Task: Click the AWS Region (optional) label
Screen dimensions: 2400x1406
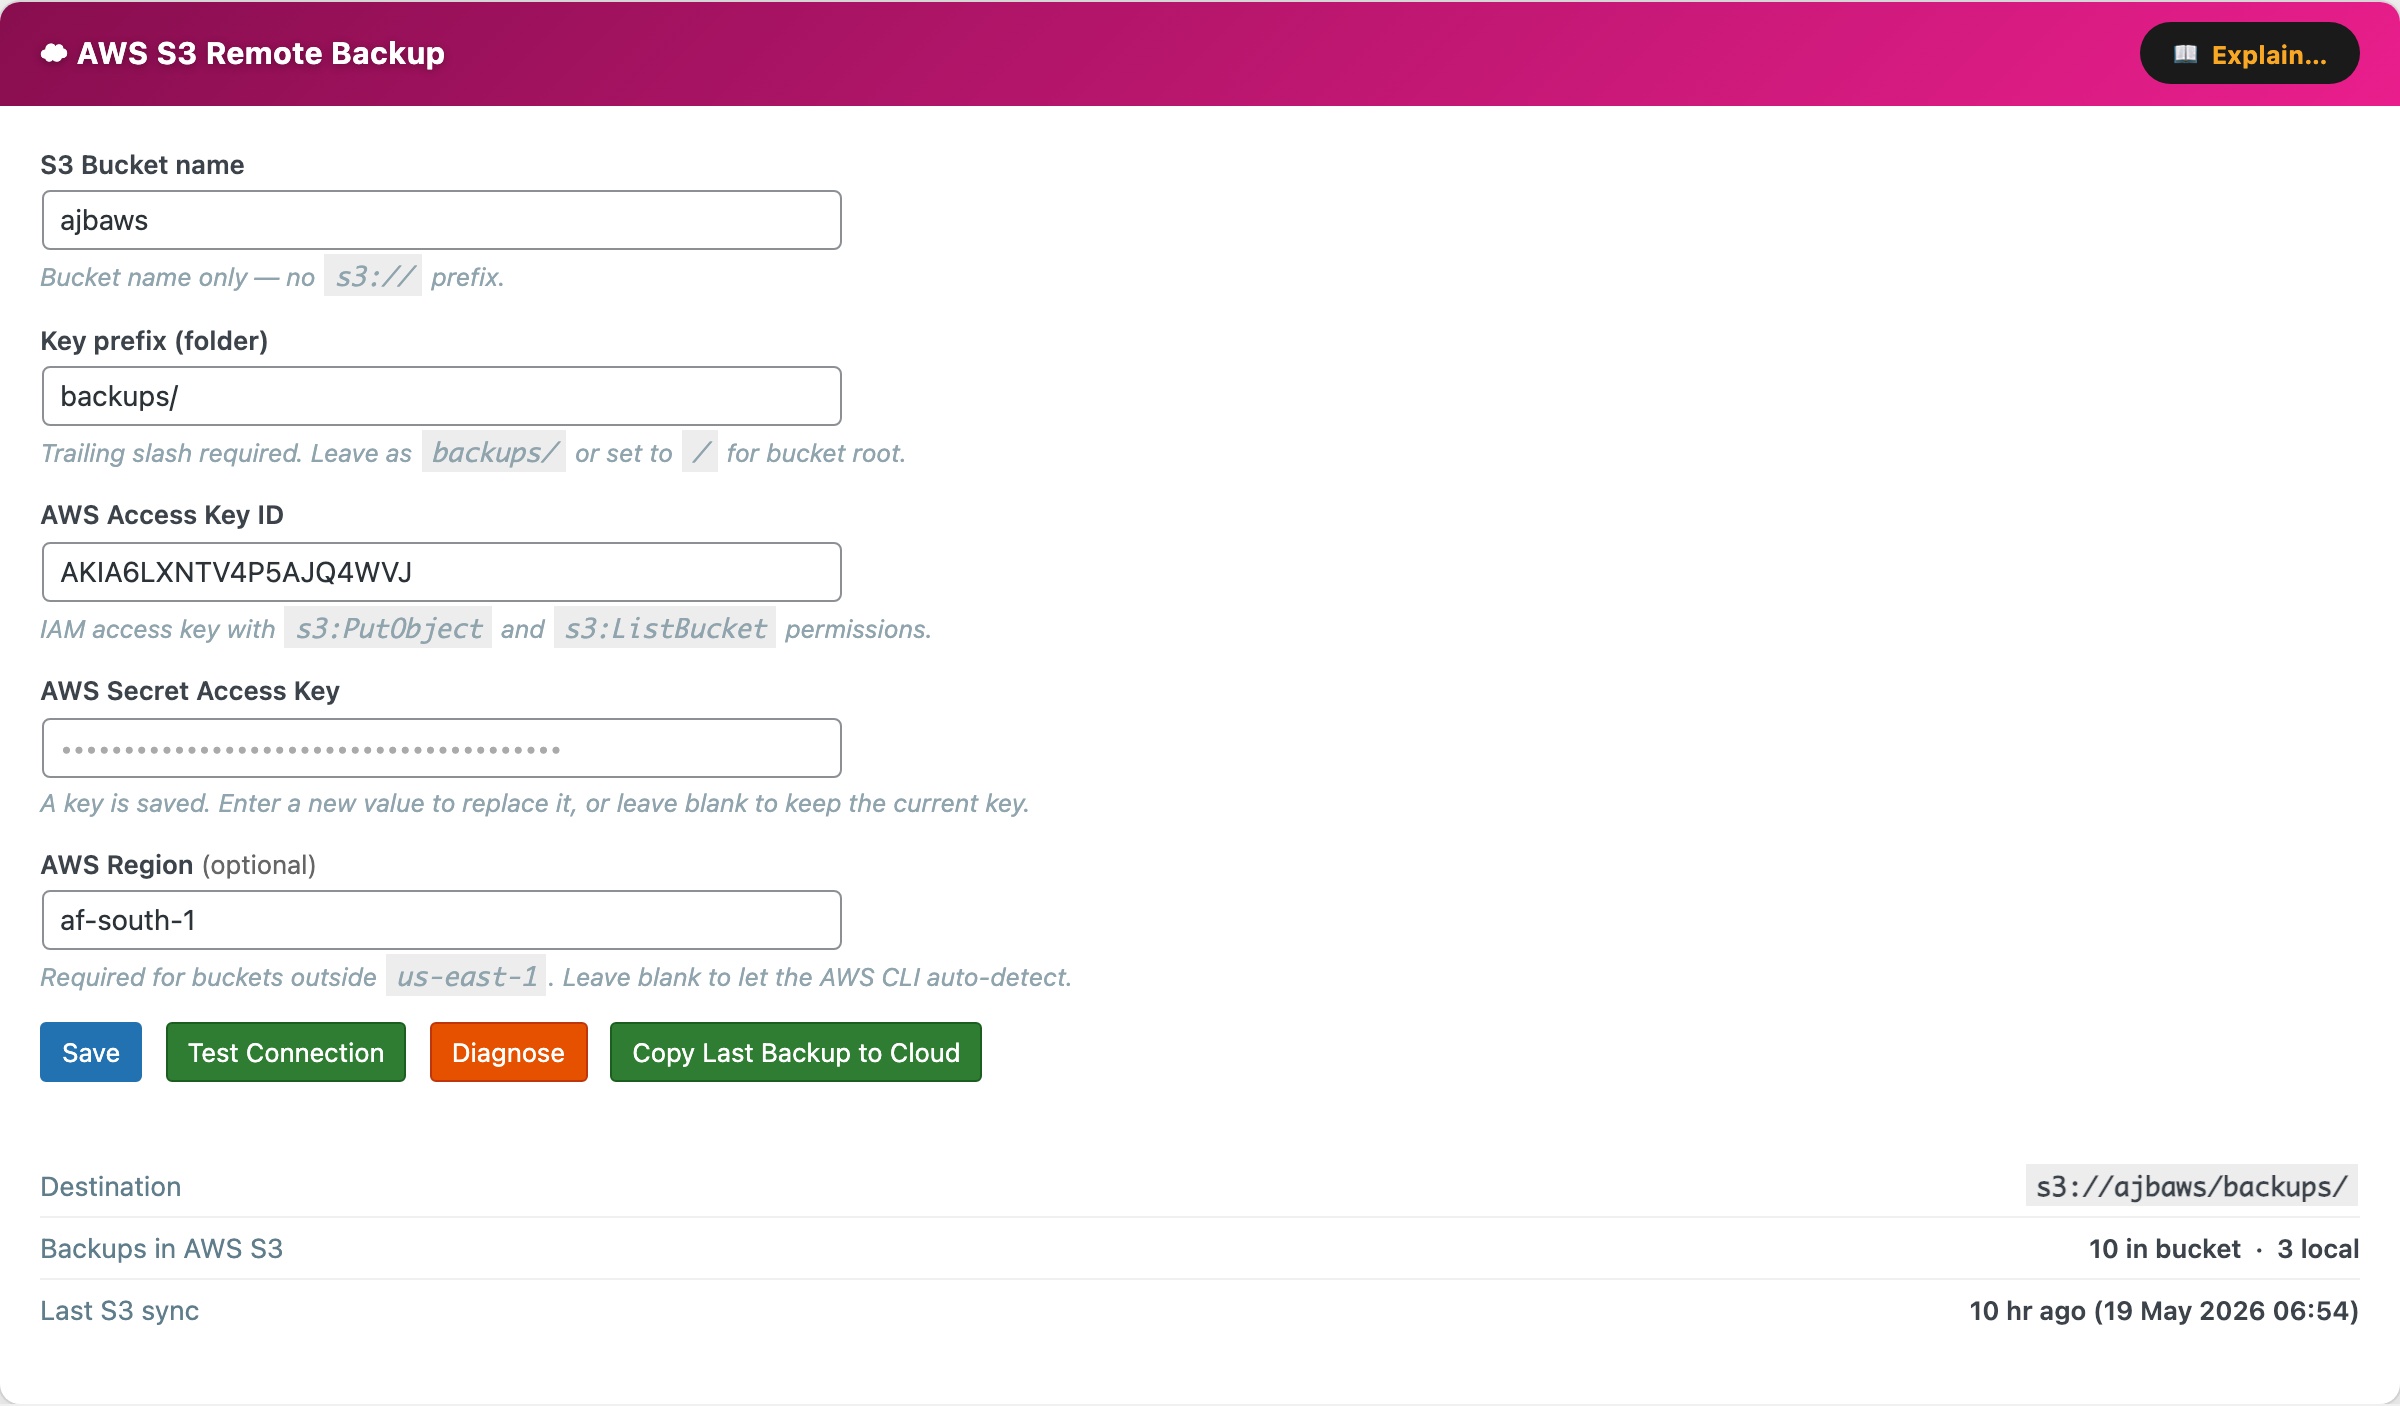Action: tap(178, 864)
